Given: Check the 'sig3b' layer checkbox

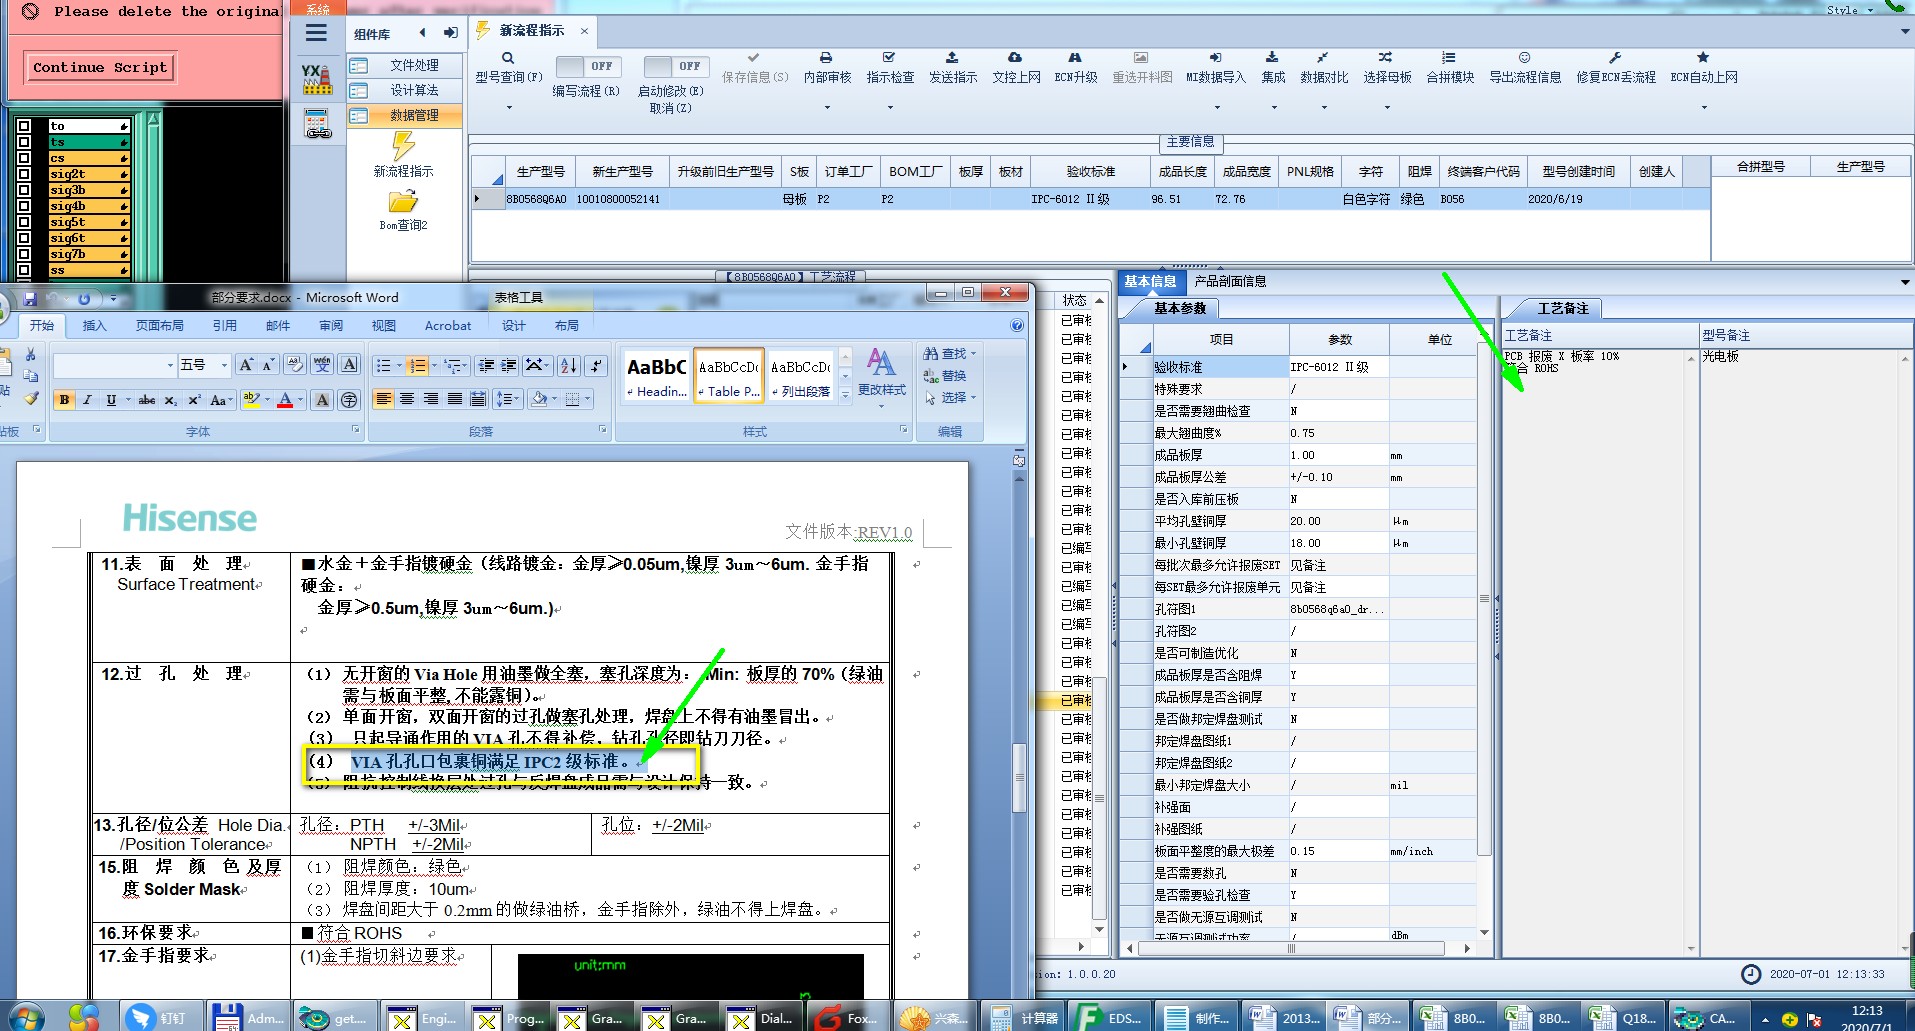Looking at the screenshot, I should tap(24, 190).
